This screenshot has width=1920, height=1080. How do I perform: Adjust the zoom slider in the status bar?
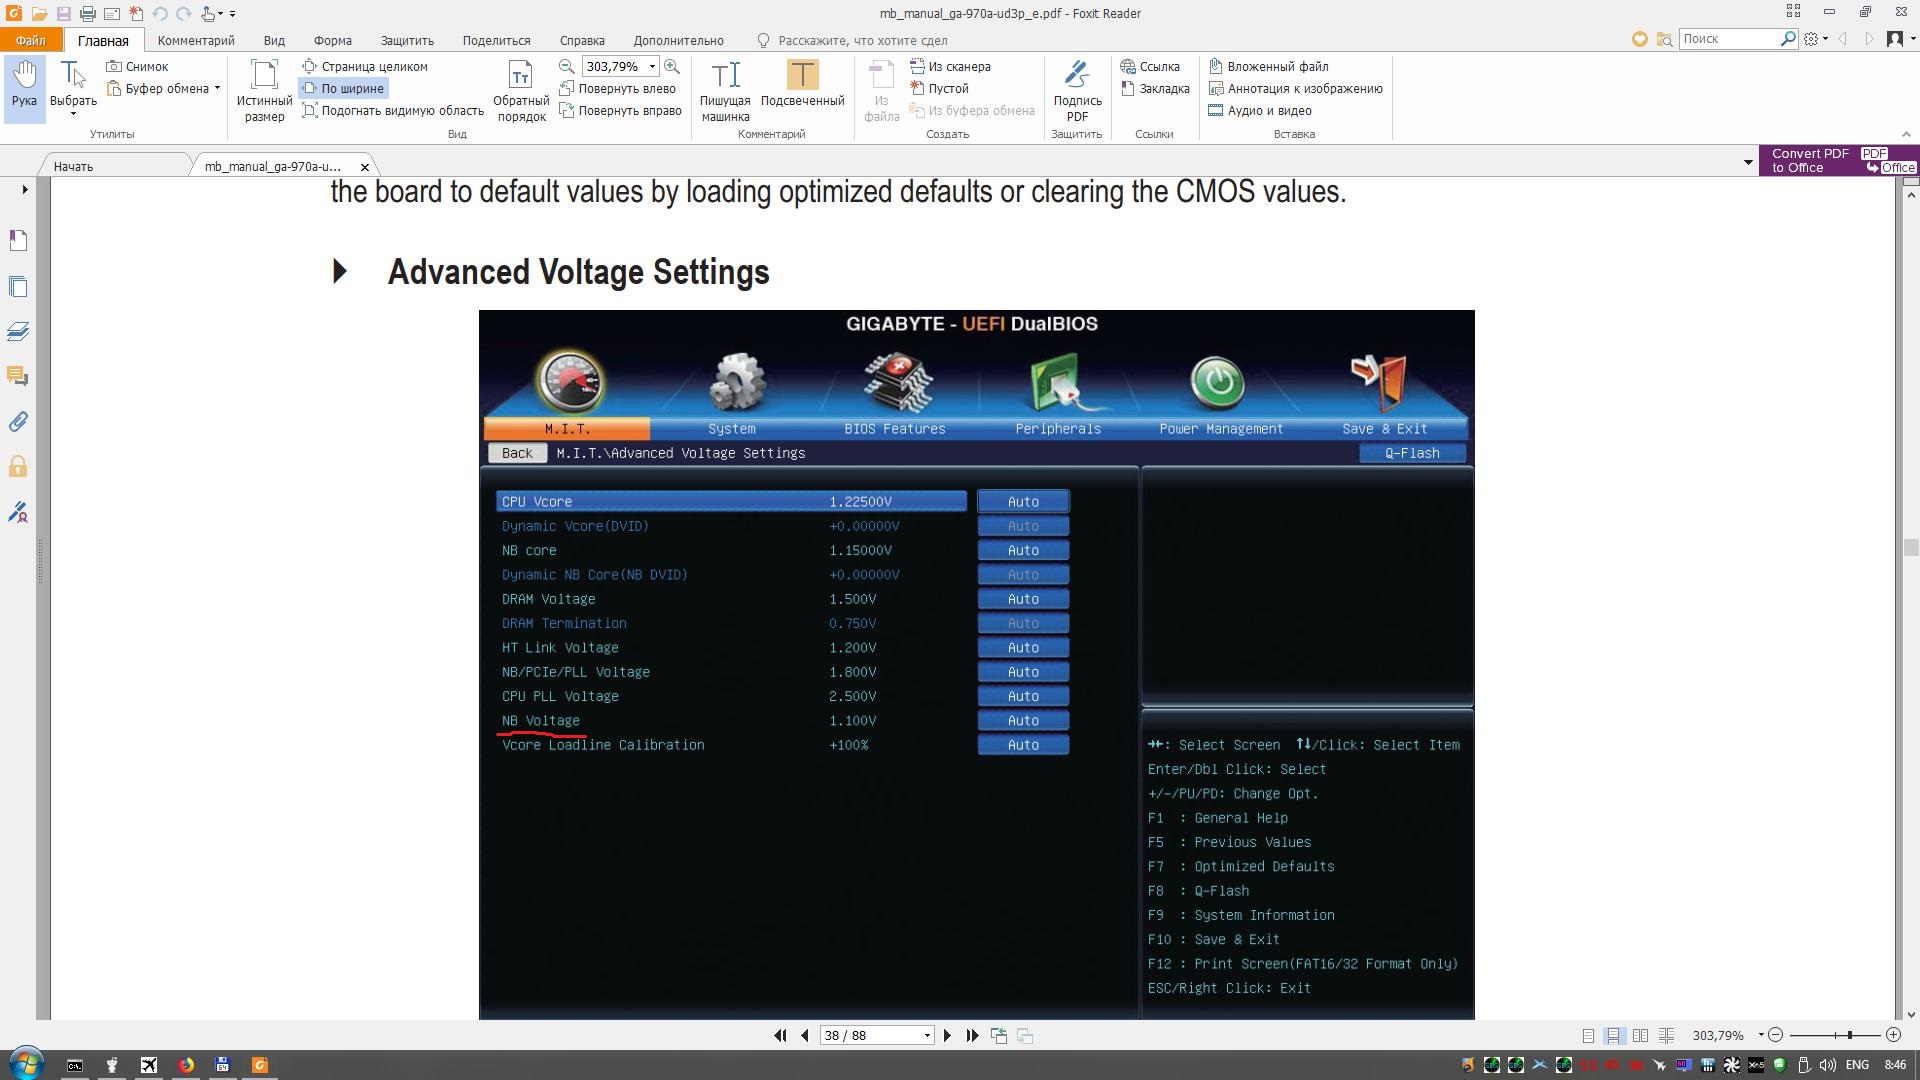(x=1849, y=1036)
